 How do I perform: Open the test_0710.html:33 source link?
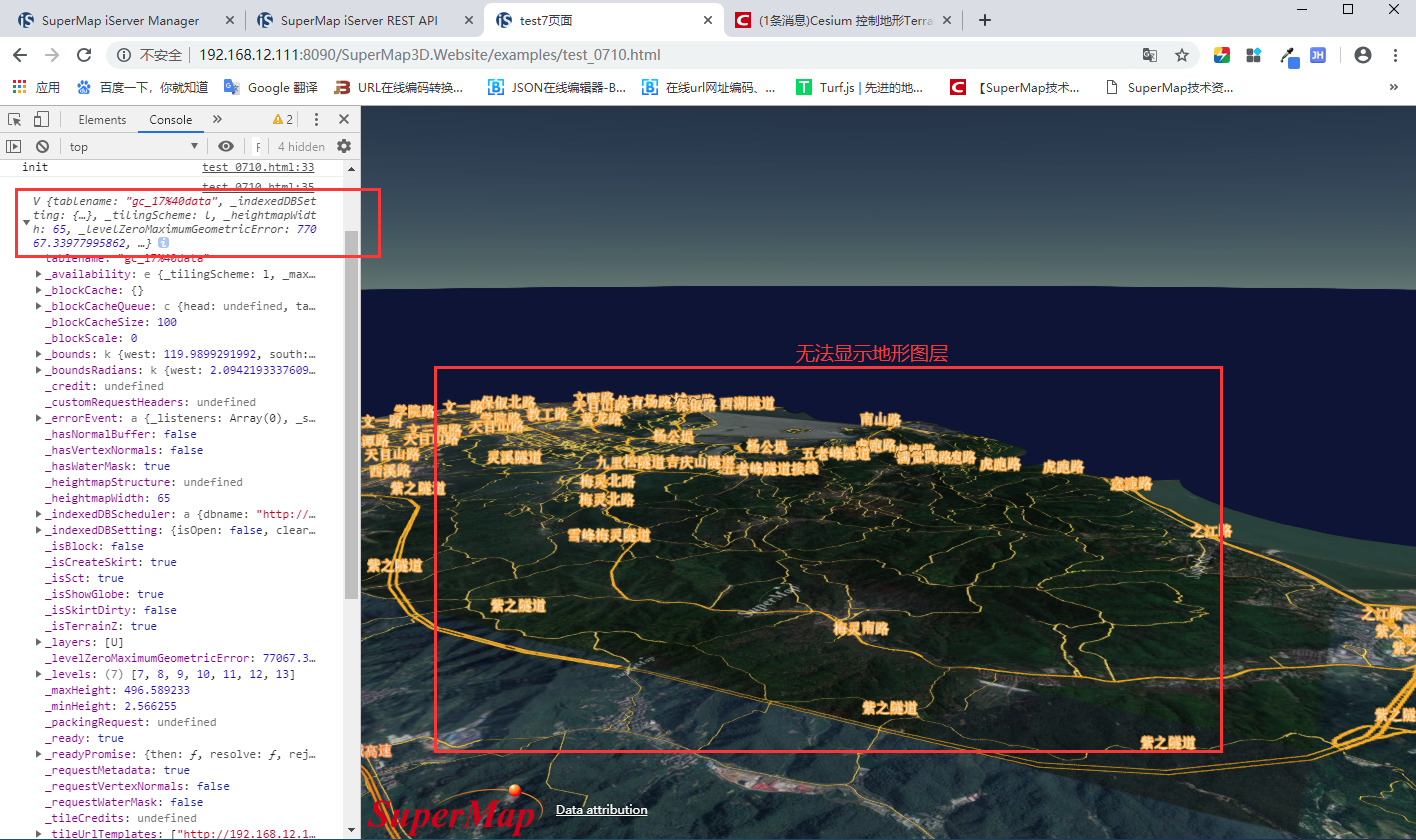[258, 168]
